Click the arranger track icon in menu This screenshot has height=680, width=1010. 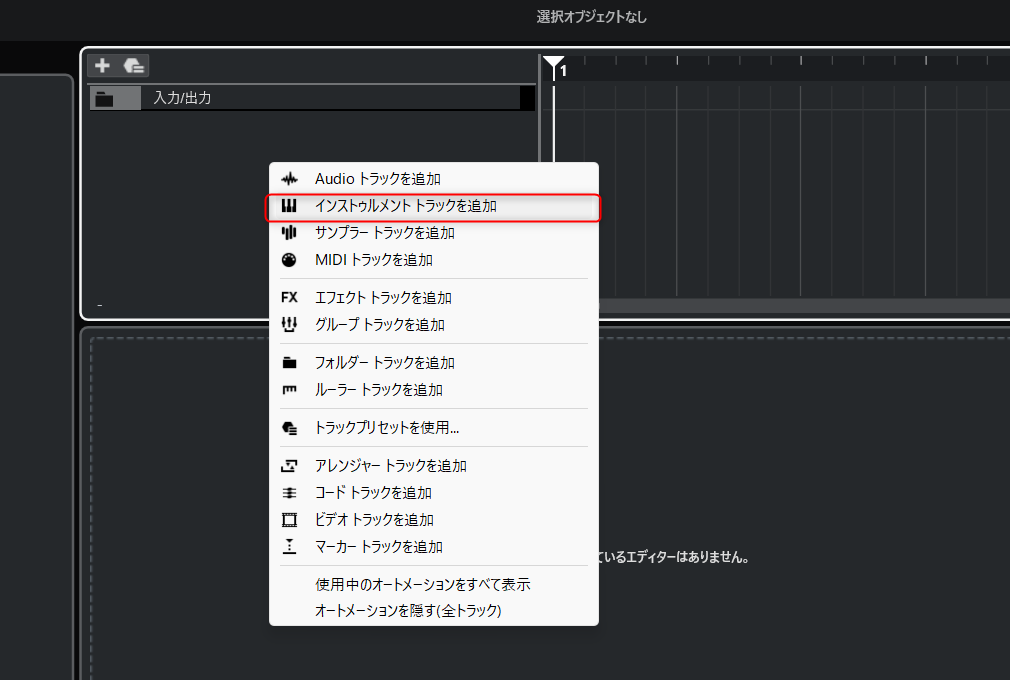point(289,466)
